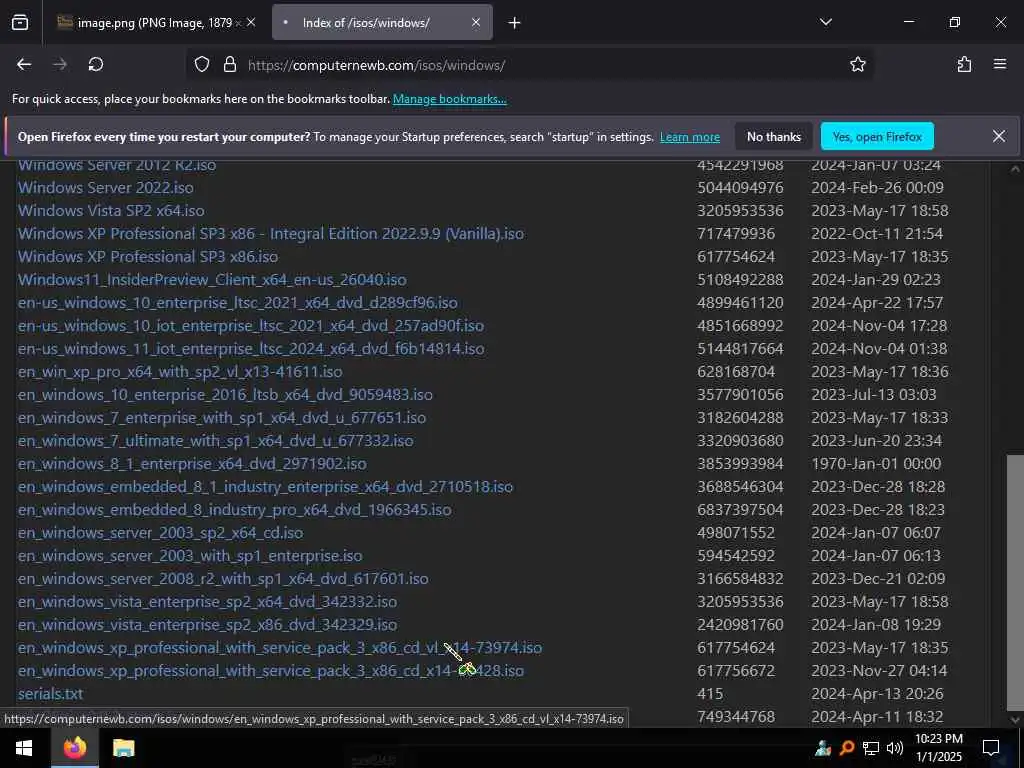Download en-us_windows_10_enterprise_ltsc_2021 iso
Viewport: 1024px width, 768px height.
pyautogui.click(x=238, y=303)
